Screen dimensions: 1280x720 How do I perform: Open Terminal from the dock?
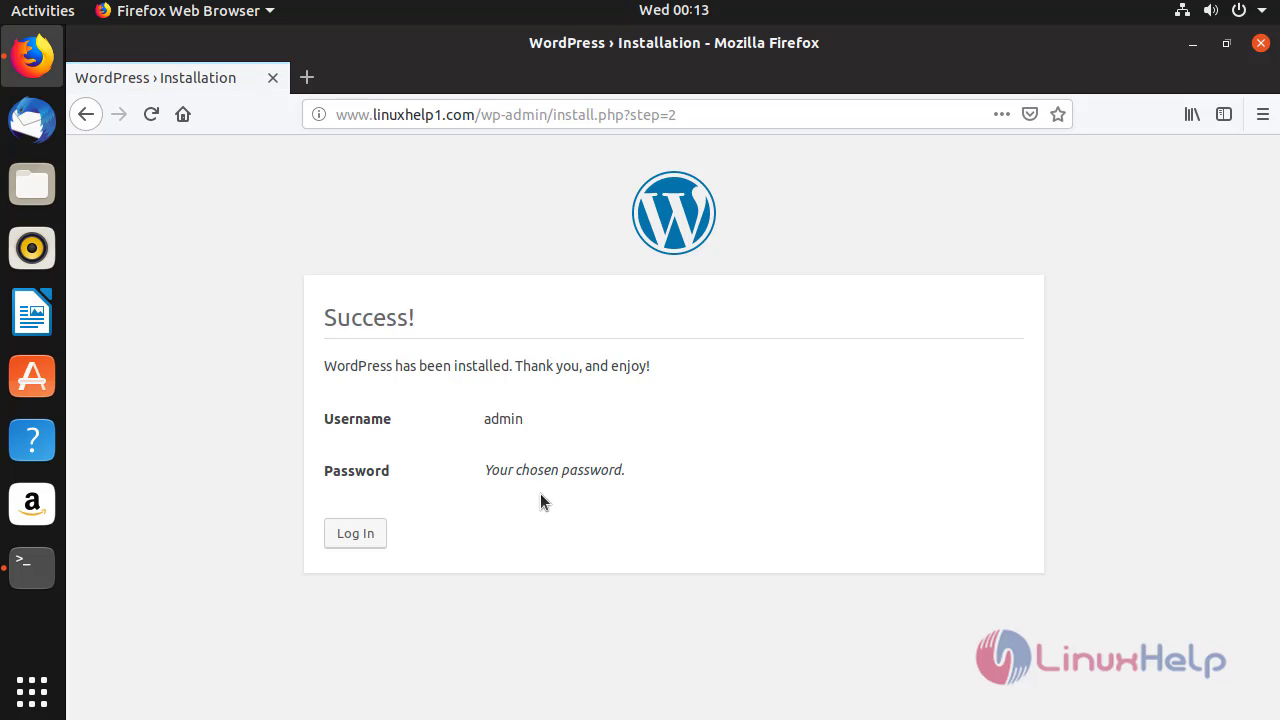point(32,568)
